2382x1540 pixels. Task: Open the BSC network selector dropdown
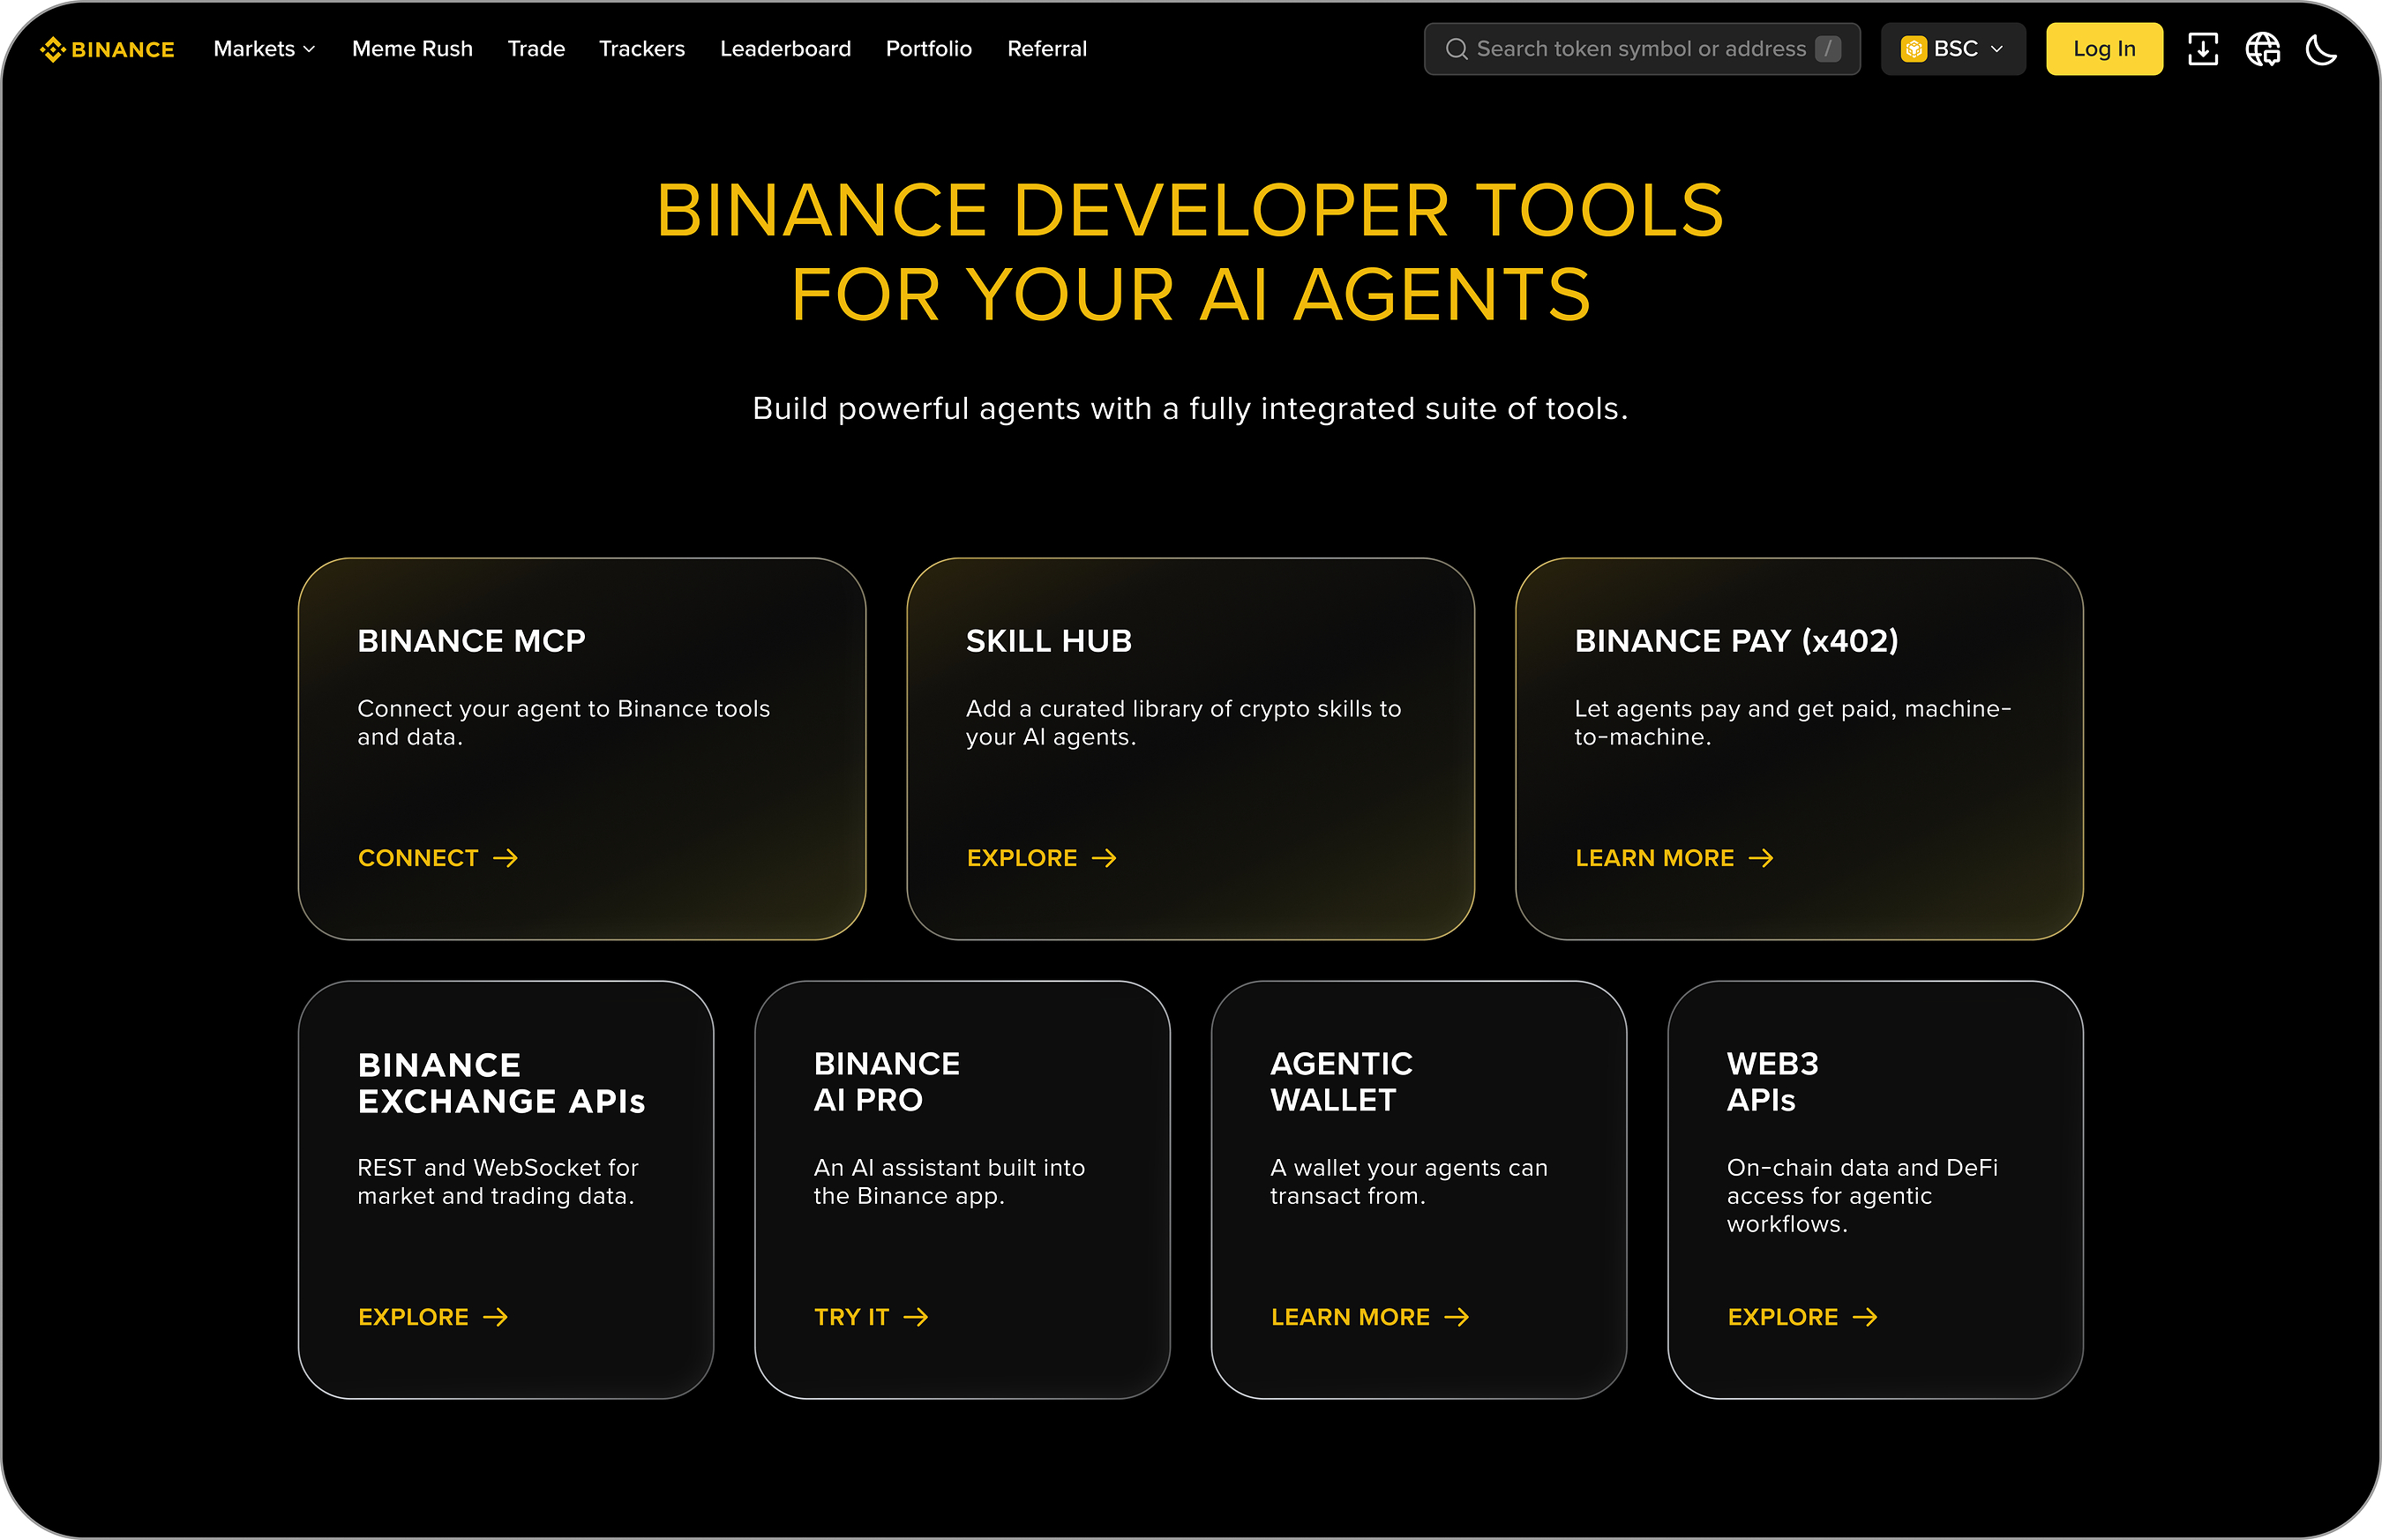pos(1953,49)
